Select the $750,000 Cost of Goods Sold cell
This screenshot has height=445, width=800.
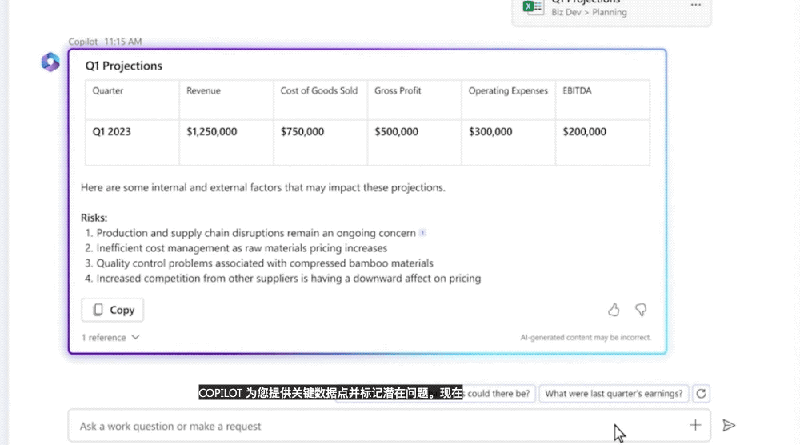coord(302,131)
